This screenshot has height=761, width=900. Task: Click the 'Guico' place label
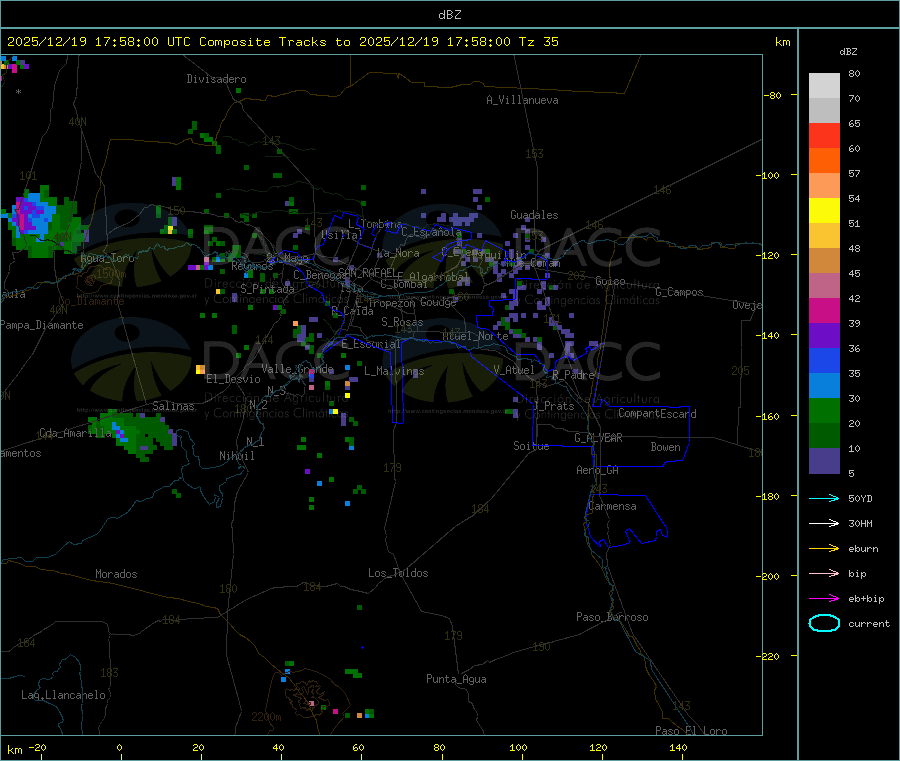610,281
